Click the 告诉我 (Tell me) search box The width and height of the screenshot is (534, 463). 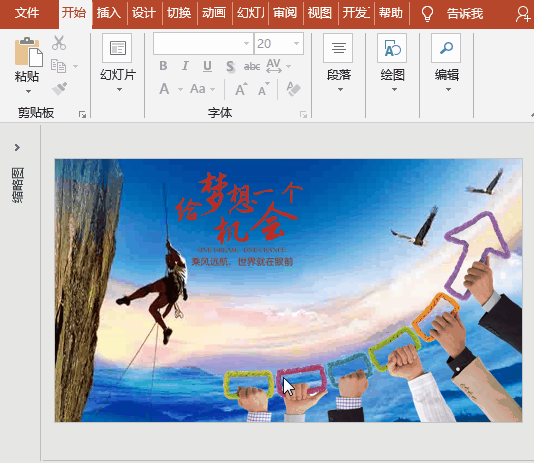point(465,14)
